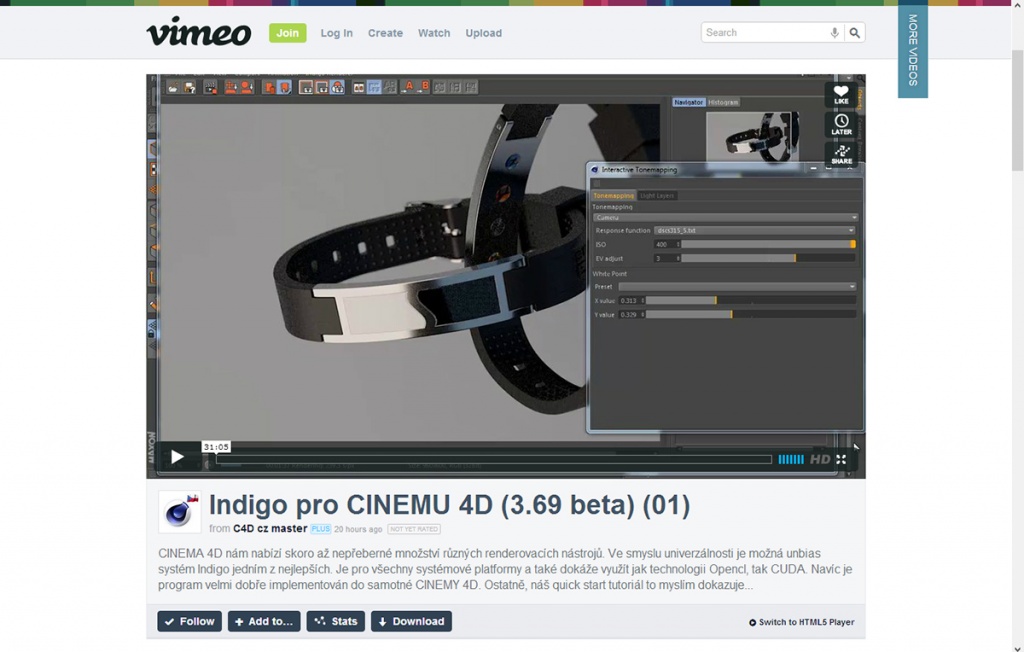Click the video title heading
This screenshot has height=652, width=1024.
tap(449, 505)
